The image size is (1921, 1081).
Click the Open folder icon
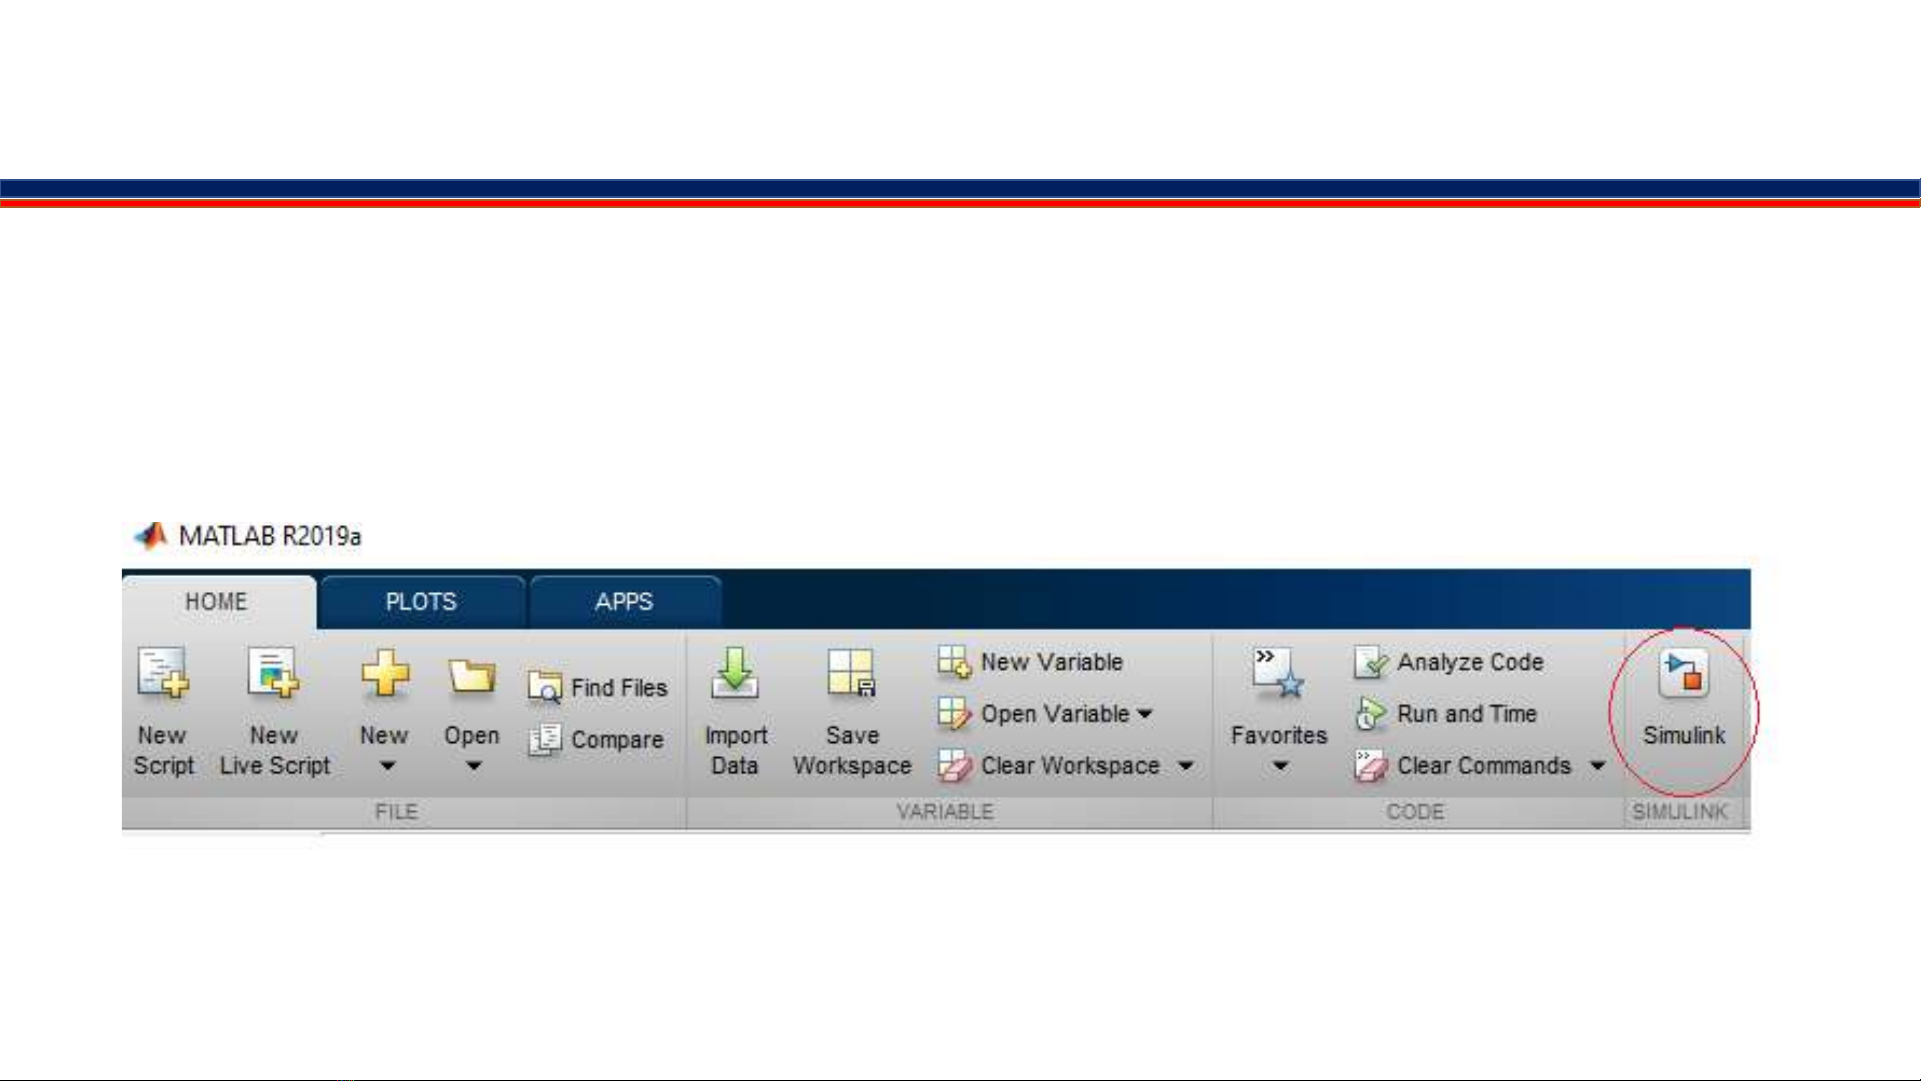(x=471, y=676)
